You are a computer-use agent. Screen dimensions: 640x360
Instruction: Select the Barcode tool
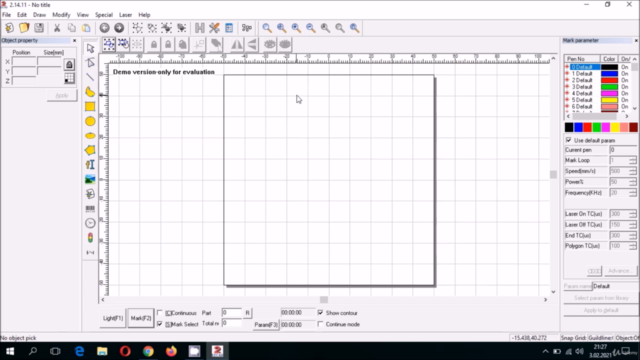click(90, 209)
